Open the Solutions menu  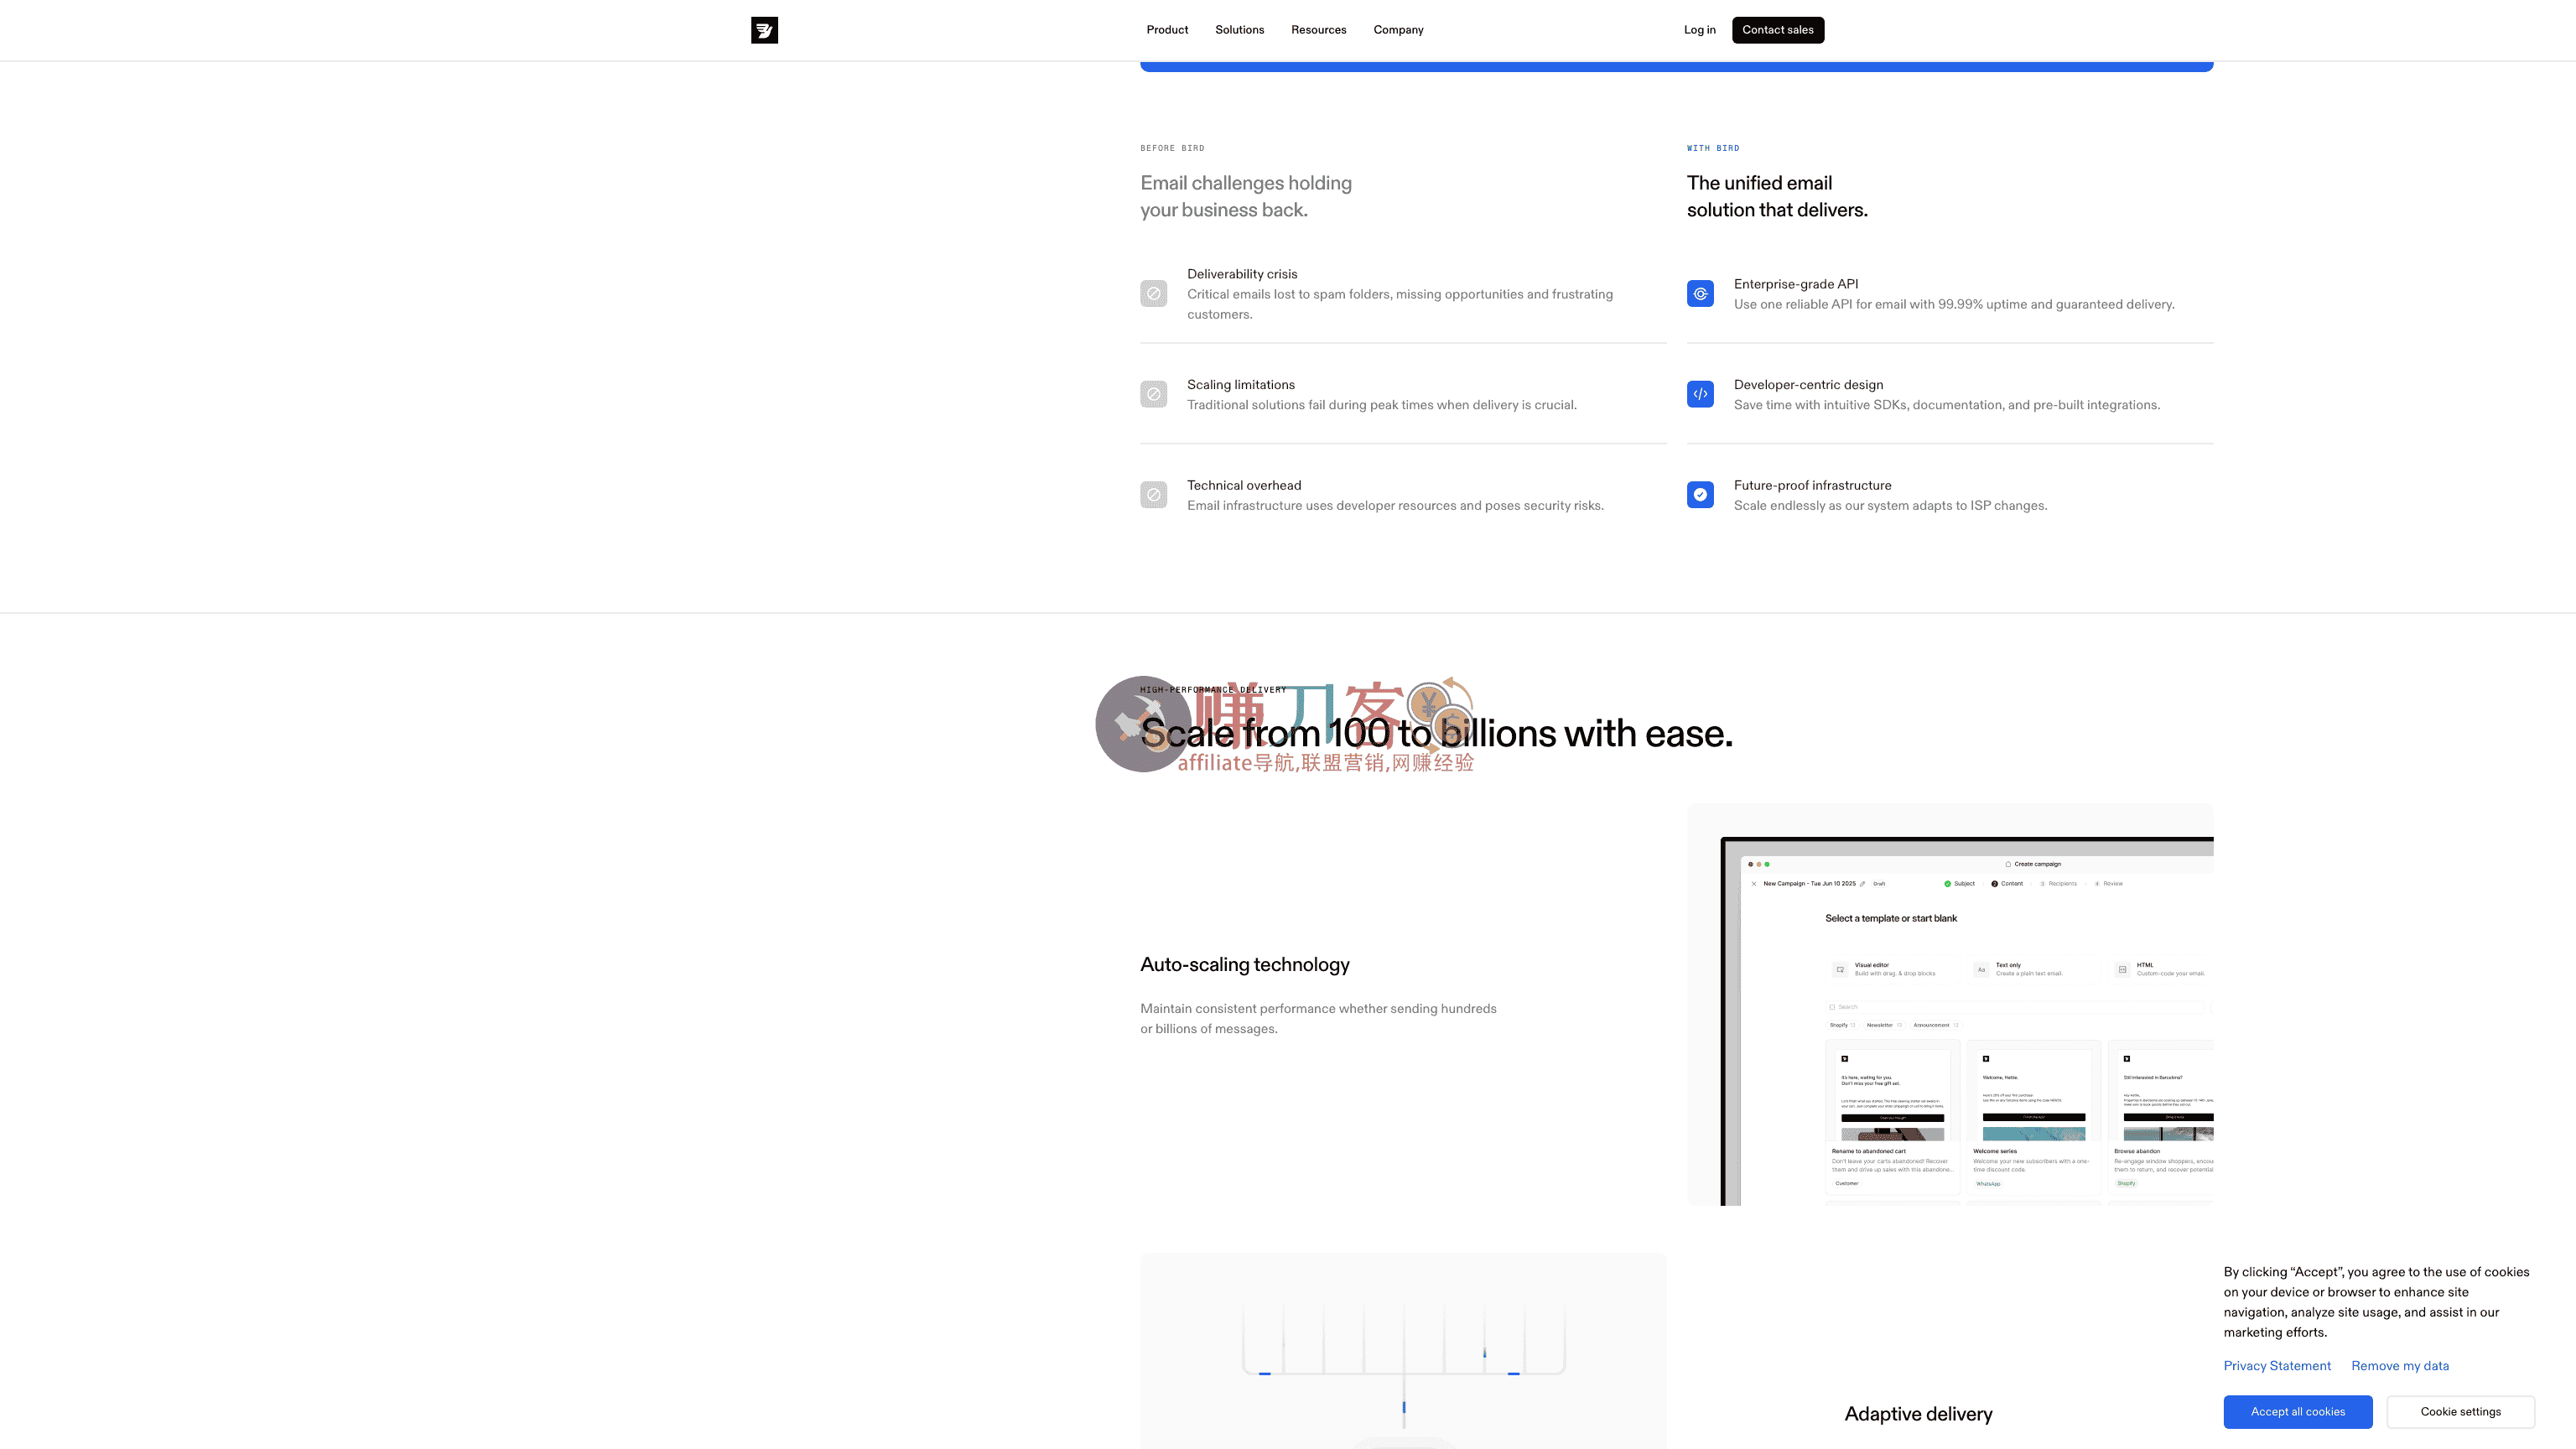point(1239,30)
